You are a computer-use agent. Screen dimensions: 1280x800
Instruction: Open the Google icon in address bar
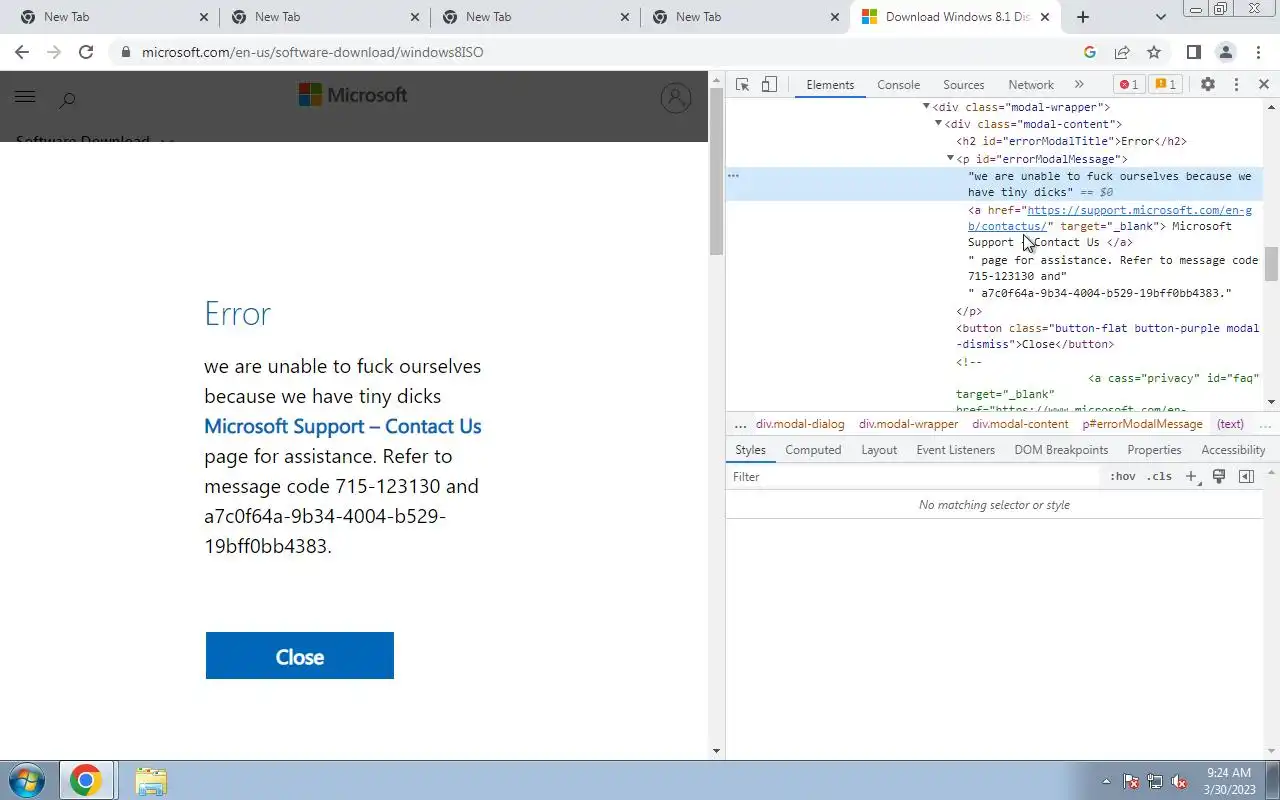point(1090,52)
